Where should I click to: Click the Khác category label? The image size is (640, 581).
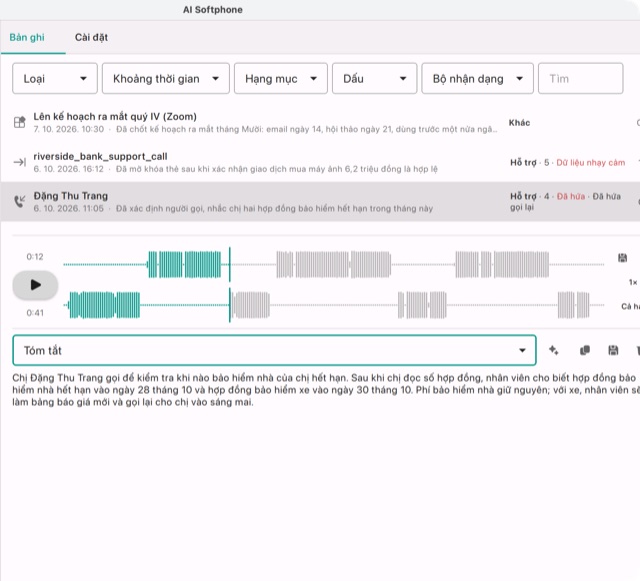(519, 122)
